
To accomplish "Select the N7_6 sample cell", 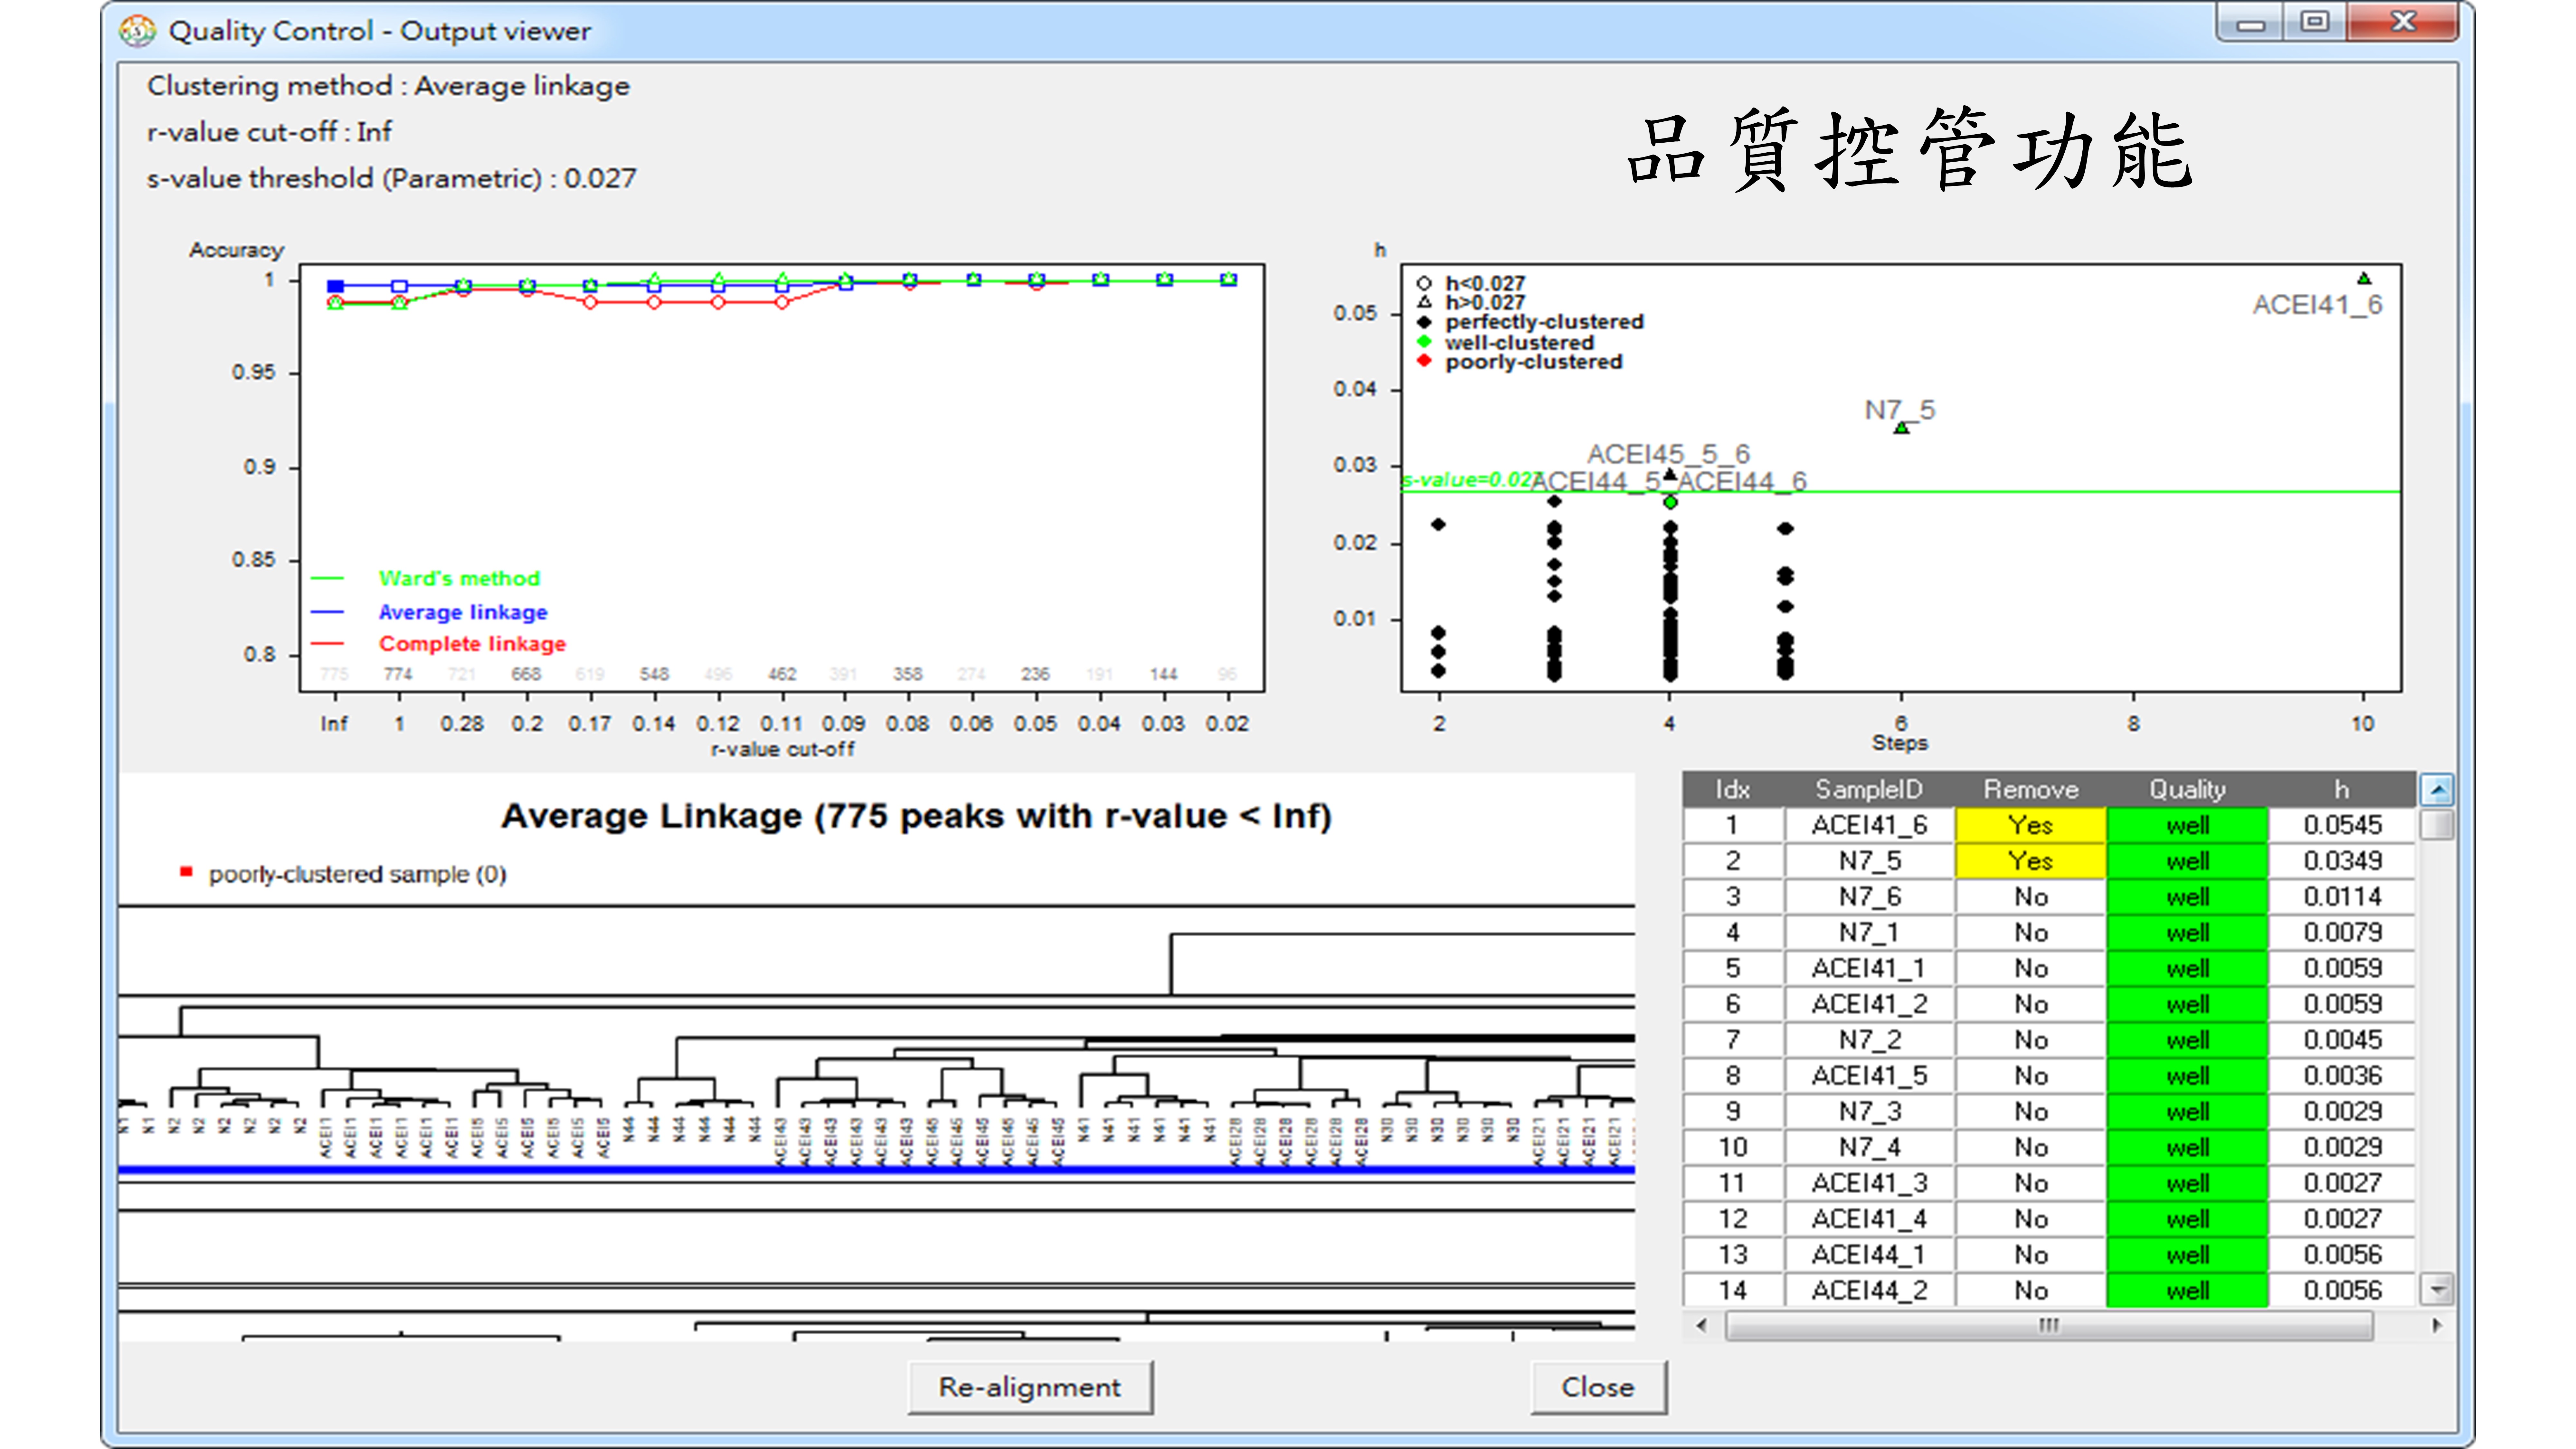I will [1869, 897].
